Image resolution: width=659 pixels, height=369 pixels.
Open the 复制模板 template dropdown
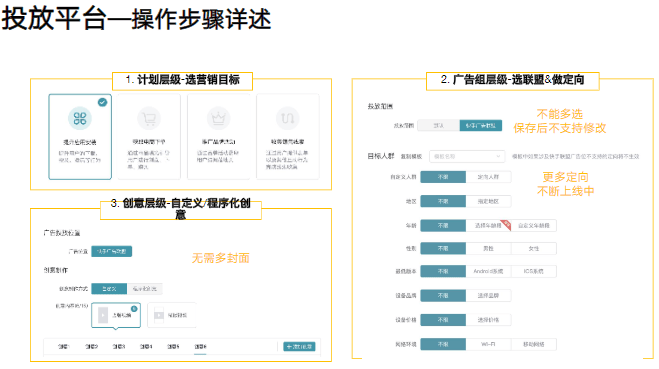pos(467,156)
